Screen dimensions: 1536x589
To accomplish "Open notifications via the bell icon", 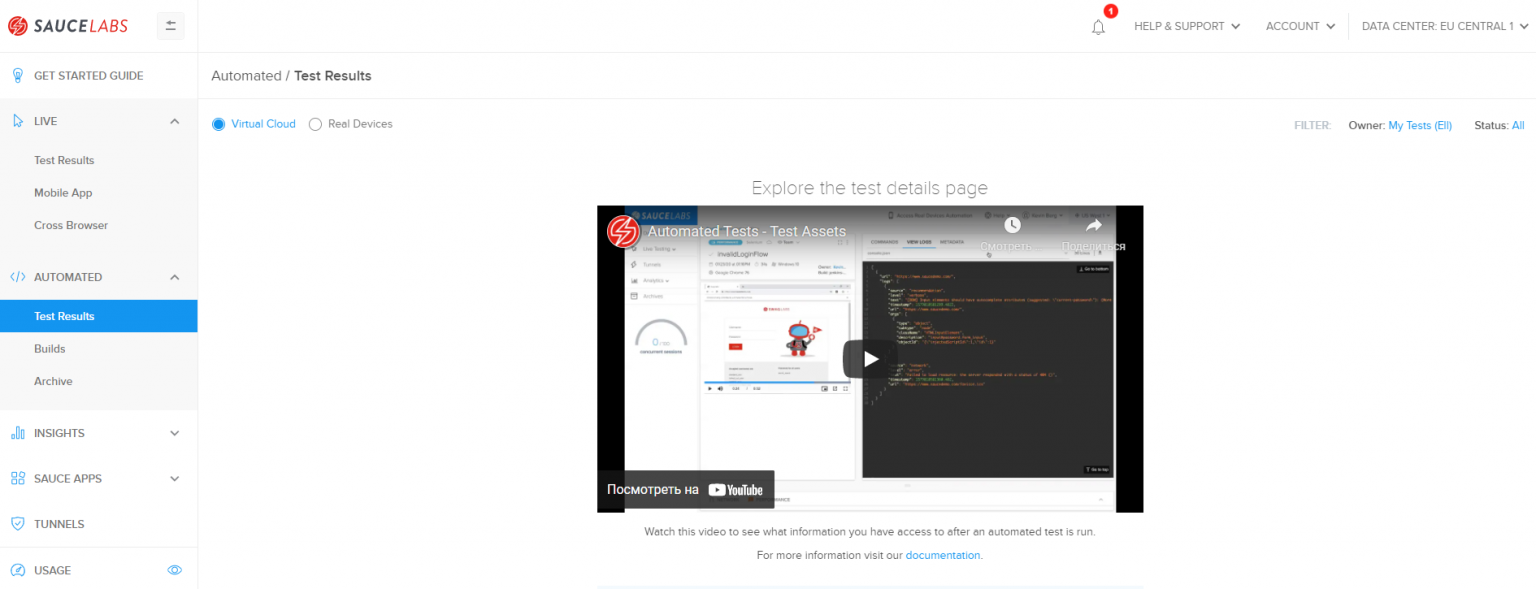I will pyautogui.click(x=1097, y=27).
